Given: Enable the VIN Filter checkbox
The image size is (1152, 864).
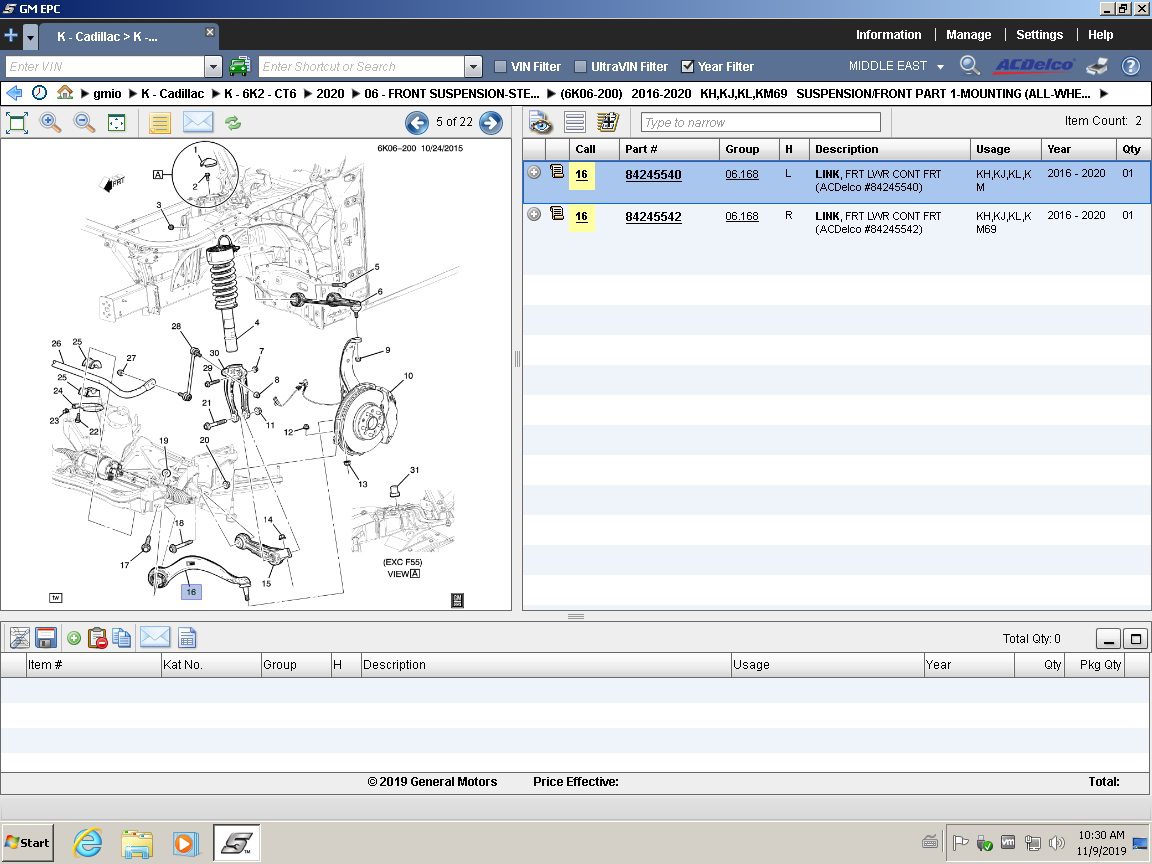Looking at the screenshot, I should tap(501, 67).
